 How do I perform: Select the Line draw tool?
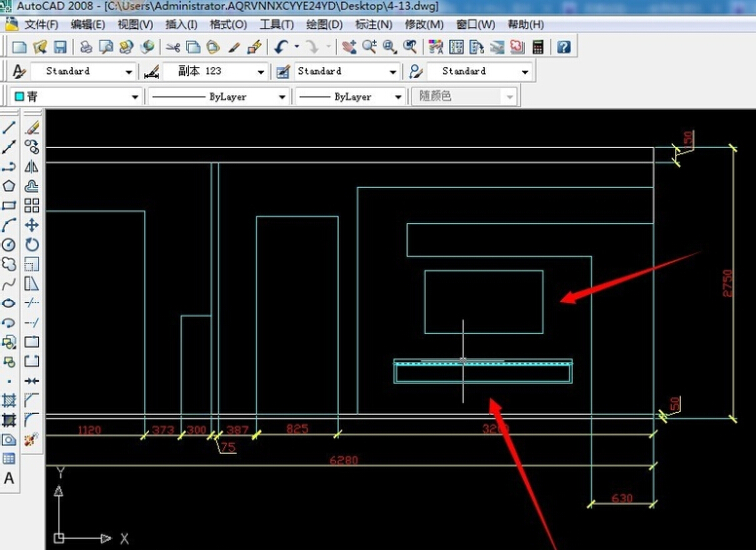point(9,128)
